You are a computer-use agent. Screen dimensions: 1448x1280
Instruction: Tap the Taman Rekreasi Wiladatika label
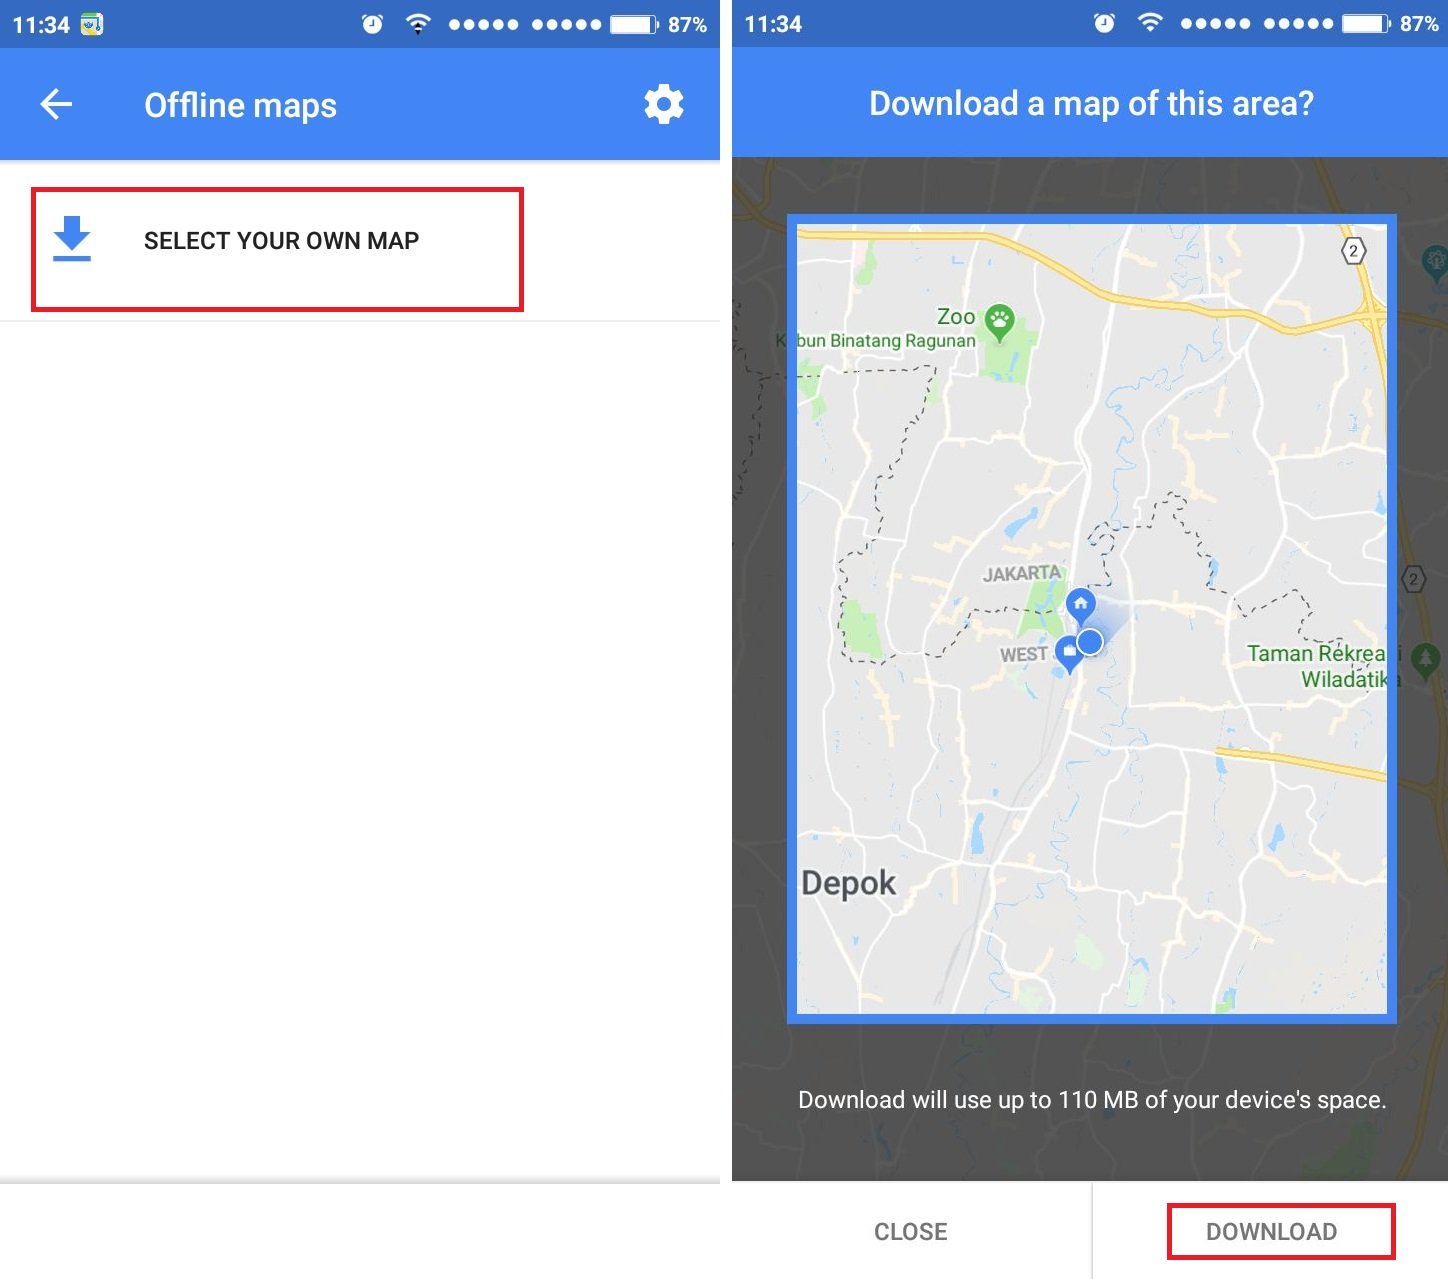tap(1318, 667)
